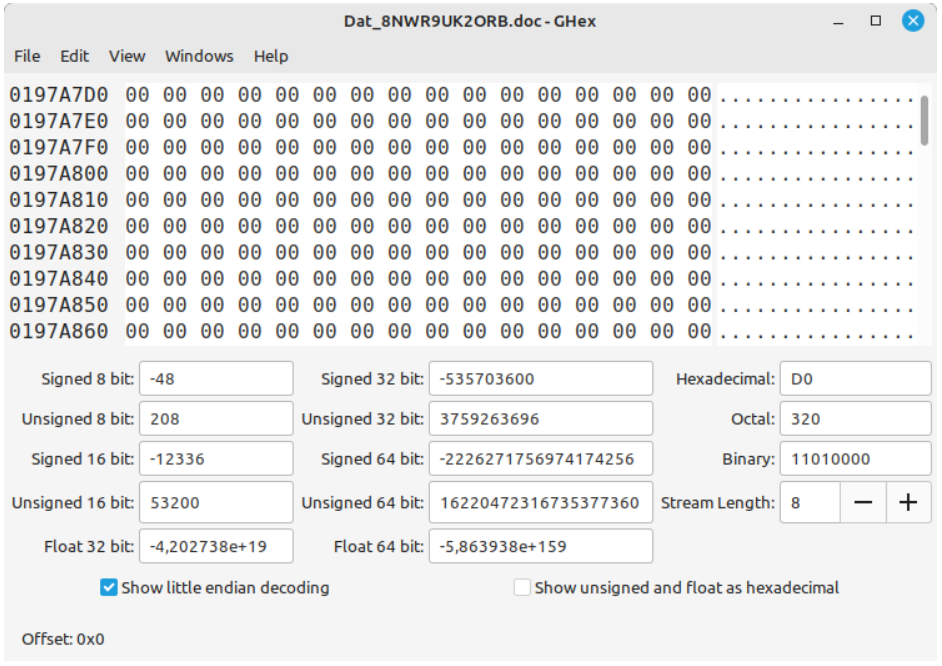Open the View menu
The height and width of the screenshot is (666, 942).
click(x=127, y=56)
